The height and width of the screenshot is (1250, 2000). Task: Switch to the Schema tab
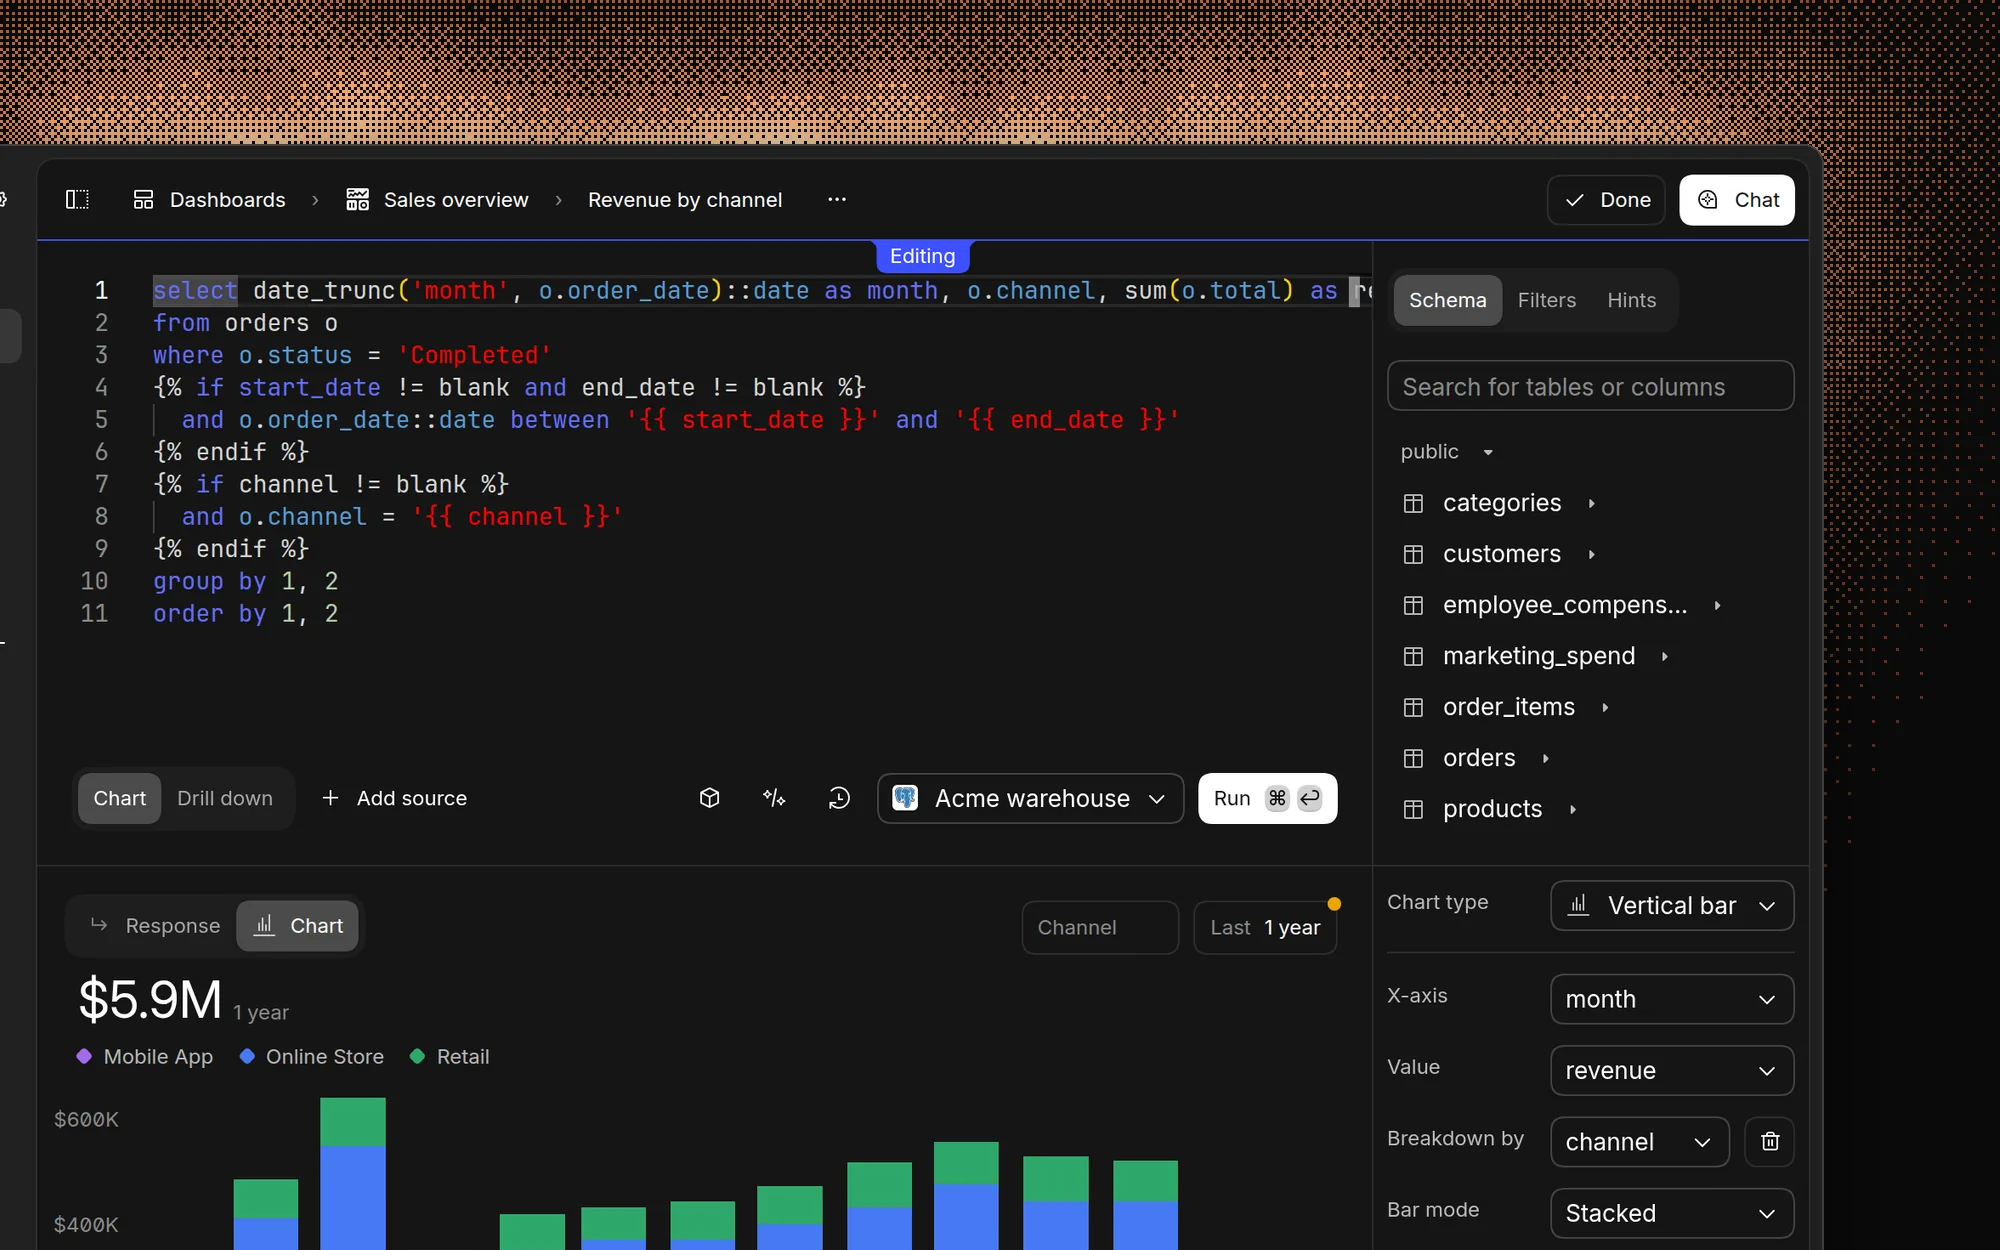1447,300
